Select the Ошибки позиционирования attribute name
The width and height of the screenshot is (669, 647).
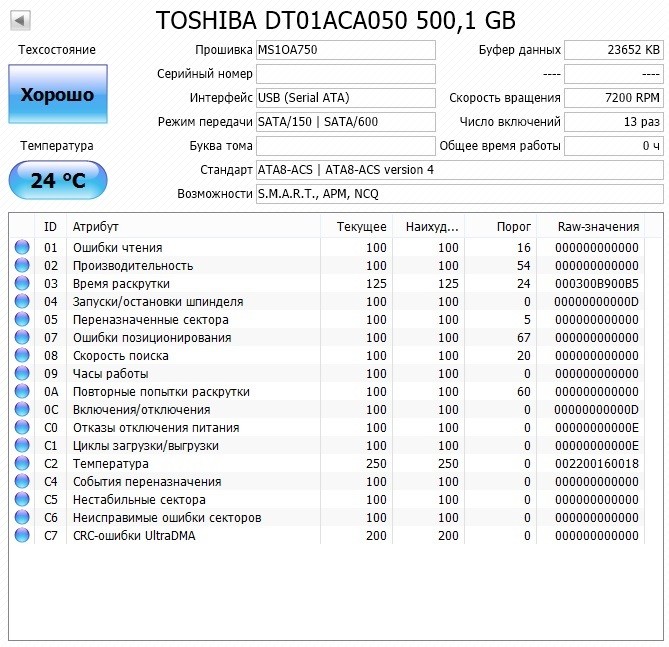pos(152,338)
